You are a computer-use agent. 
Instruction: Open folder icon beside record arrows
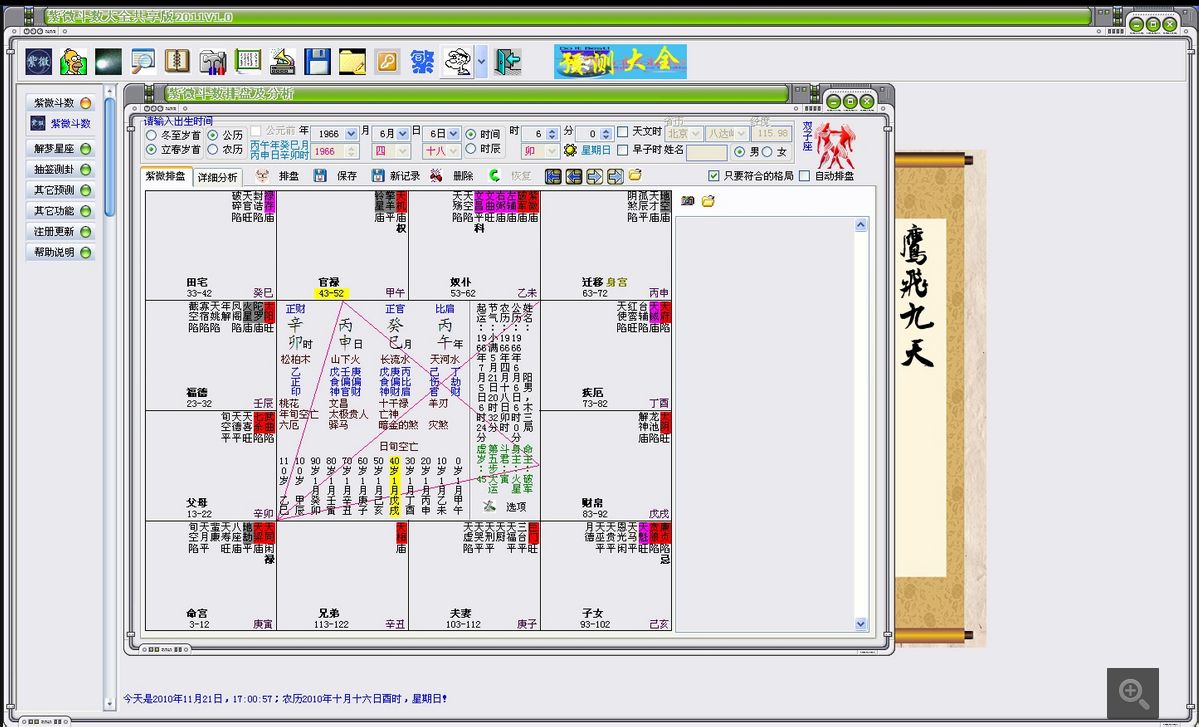(635, 176)
